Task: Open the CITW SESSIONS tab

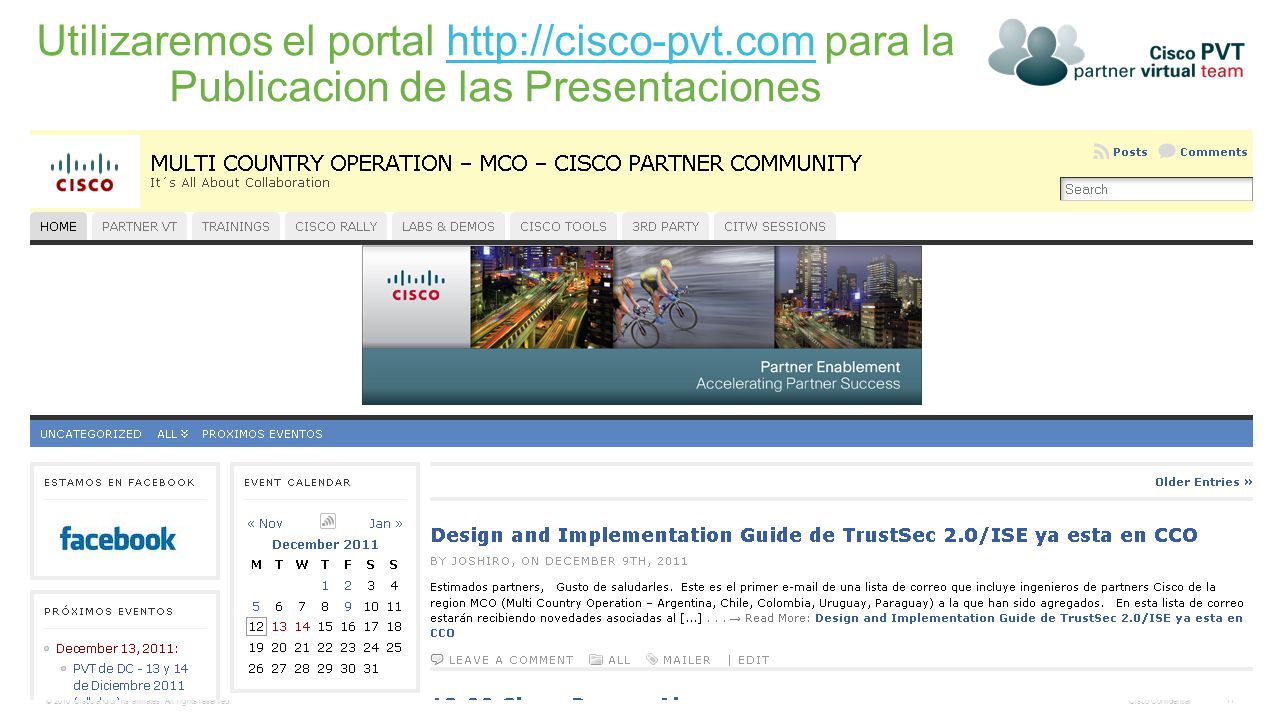Action: pos(775,227)
